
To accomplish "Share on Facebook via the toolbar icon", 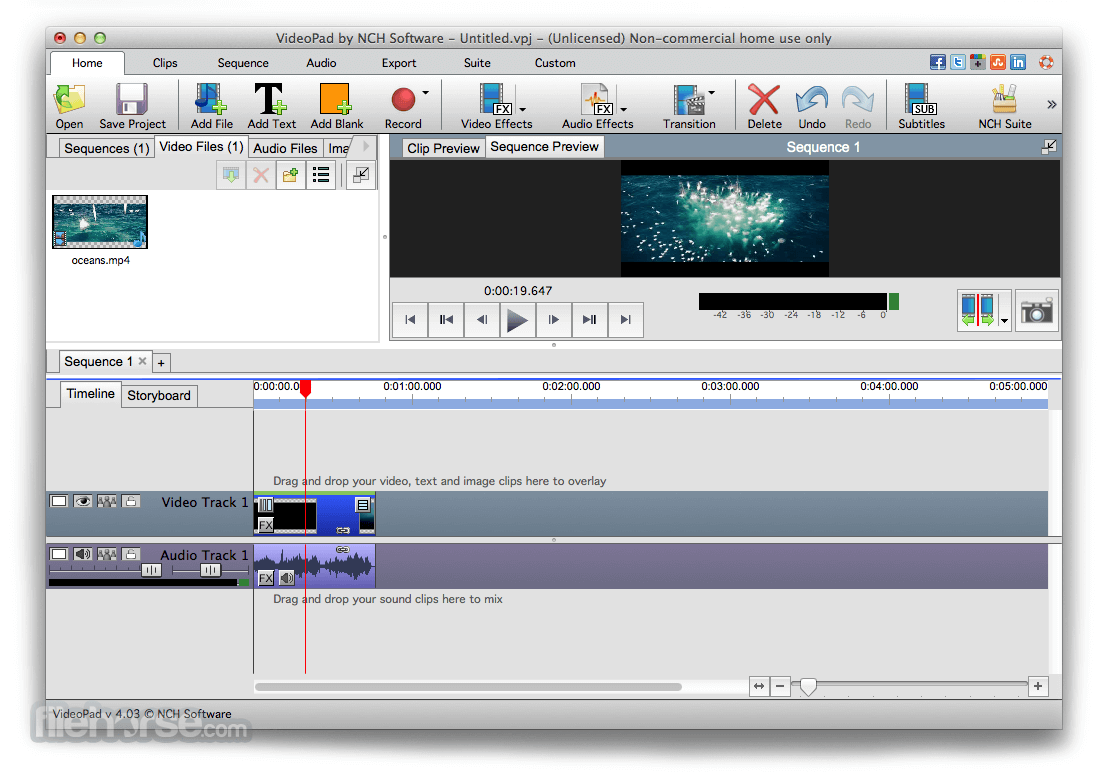I will pos(937,62).
